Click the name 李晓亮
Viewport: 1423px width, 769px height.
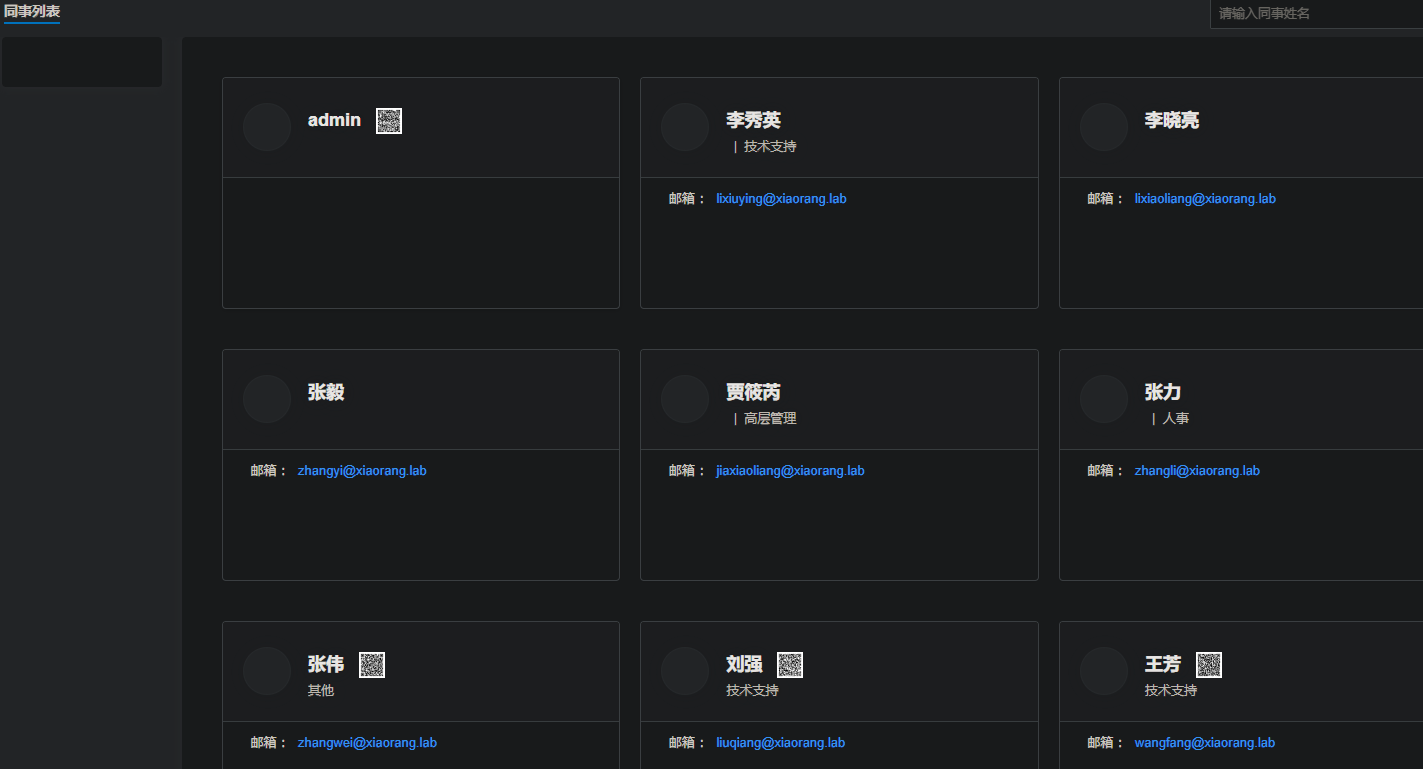[x=1172, y=120]
